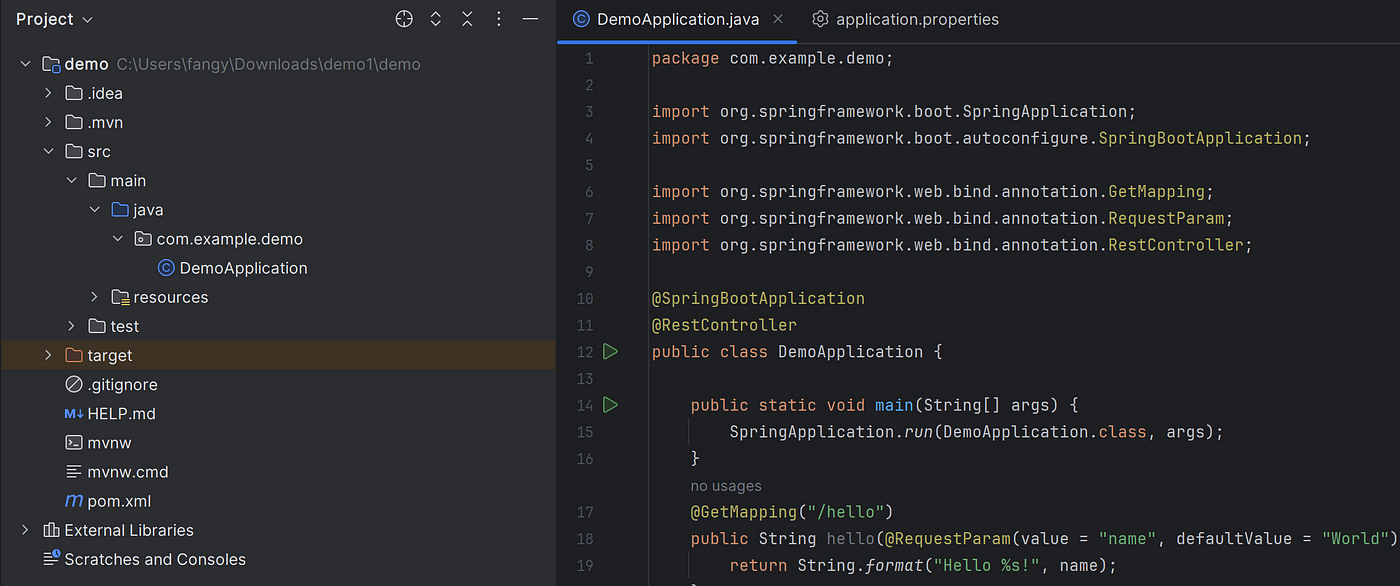Click the .gitignore file icon
Viewport: 1400px width, 586px height.
tap(73, 384)
